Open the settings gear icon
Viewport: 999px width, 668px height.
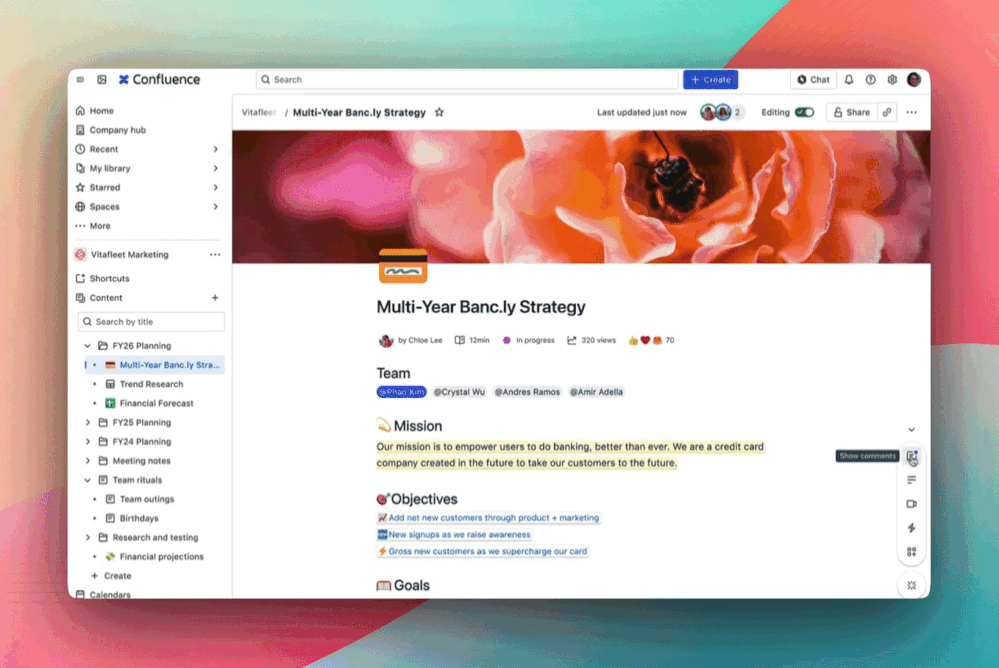(892, 80)
